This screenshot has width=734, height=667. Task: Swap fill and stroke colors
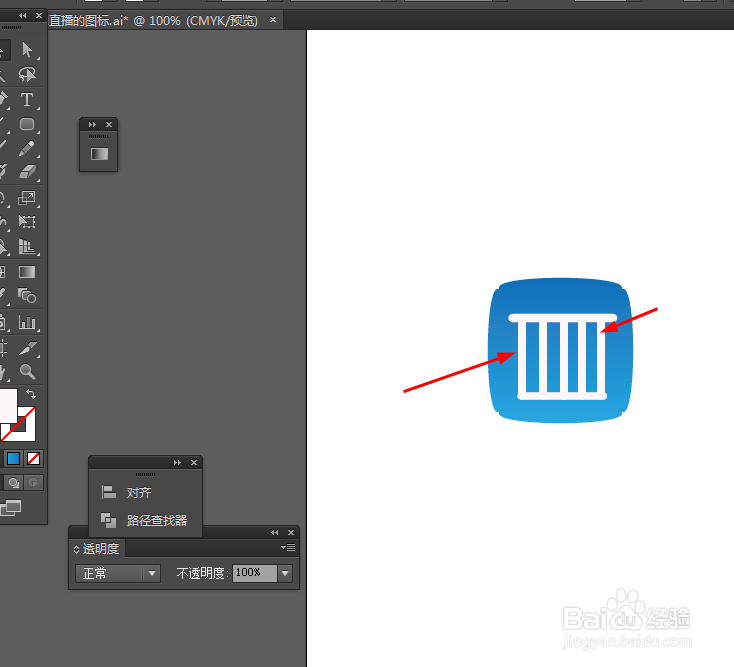coord(31,394)
